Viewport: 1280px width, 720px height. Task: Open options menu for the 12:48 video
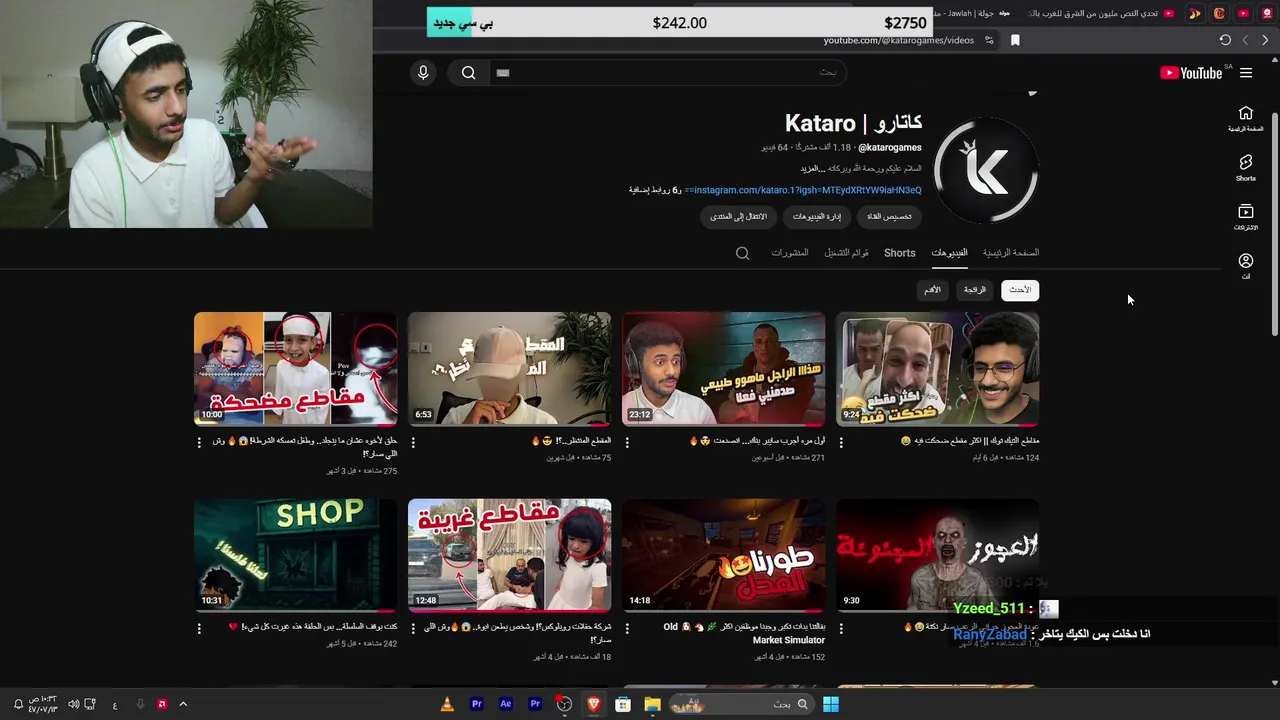tap(413, 629)
